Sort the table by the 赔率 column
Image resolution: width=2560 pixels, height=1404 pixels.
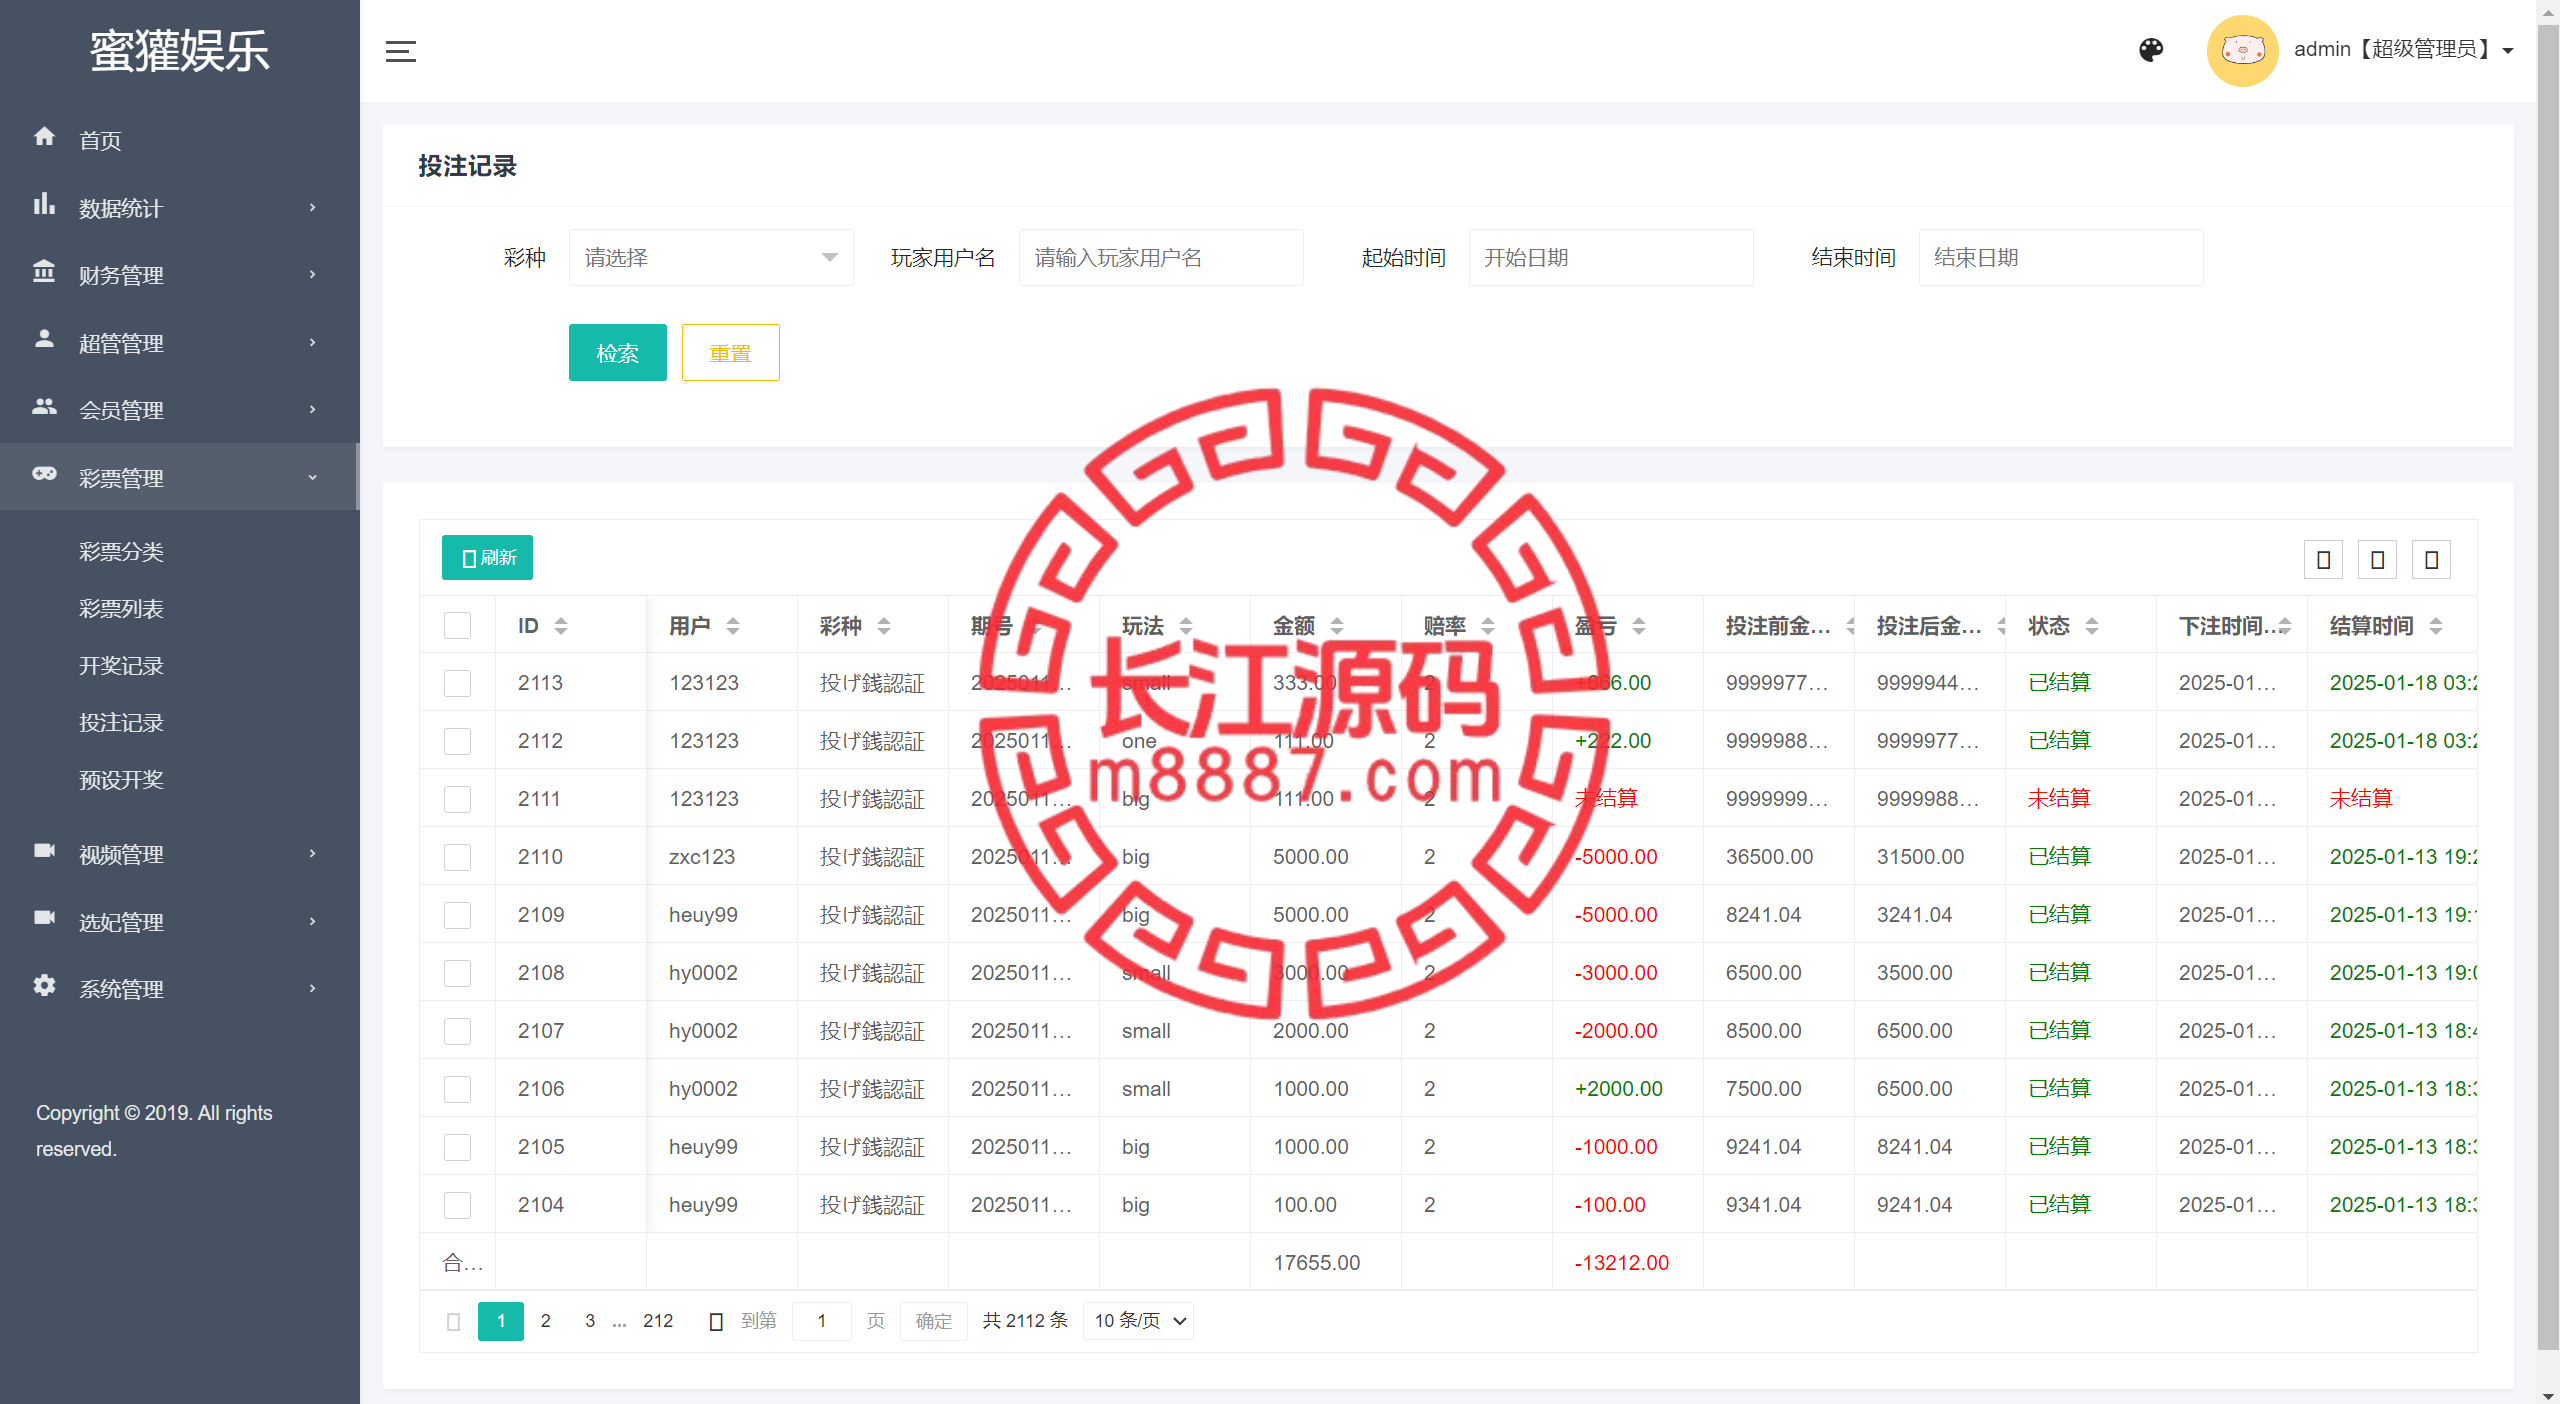point(1488,626)
